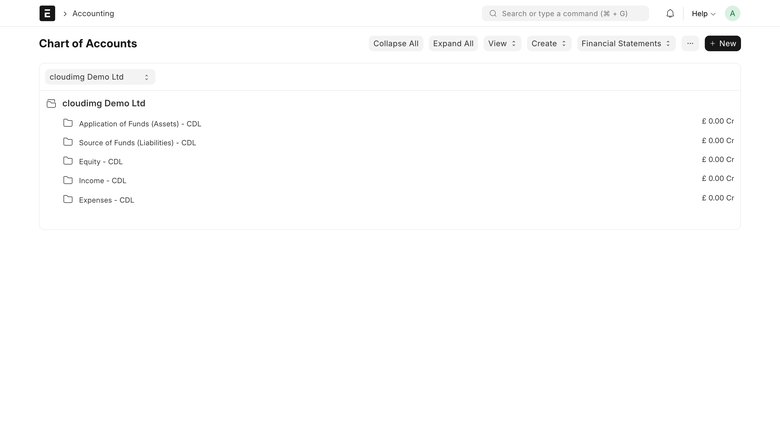780x439 pixels.
Task: Click the £ 0.00 Cr balance of Assets row
Action: point(718,121)
